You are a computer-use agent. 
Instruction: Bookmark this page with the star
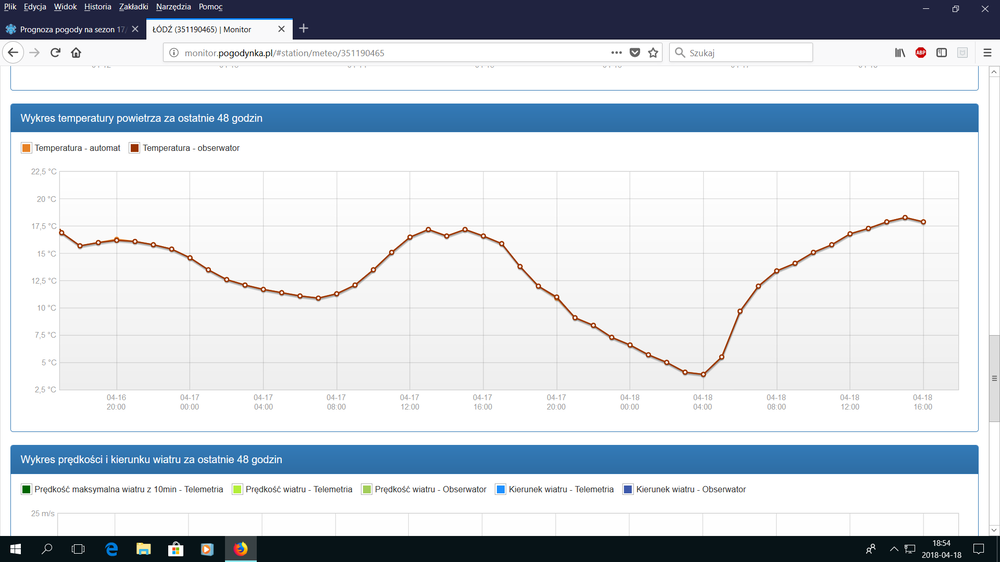point(653,53)
